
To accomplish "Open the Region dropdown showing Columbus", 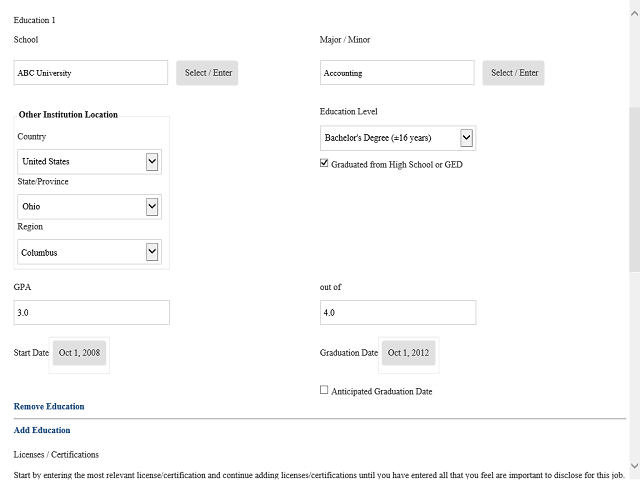I will click(x=89, y=252).
